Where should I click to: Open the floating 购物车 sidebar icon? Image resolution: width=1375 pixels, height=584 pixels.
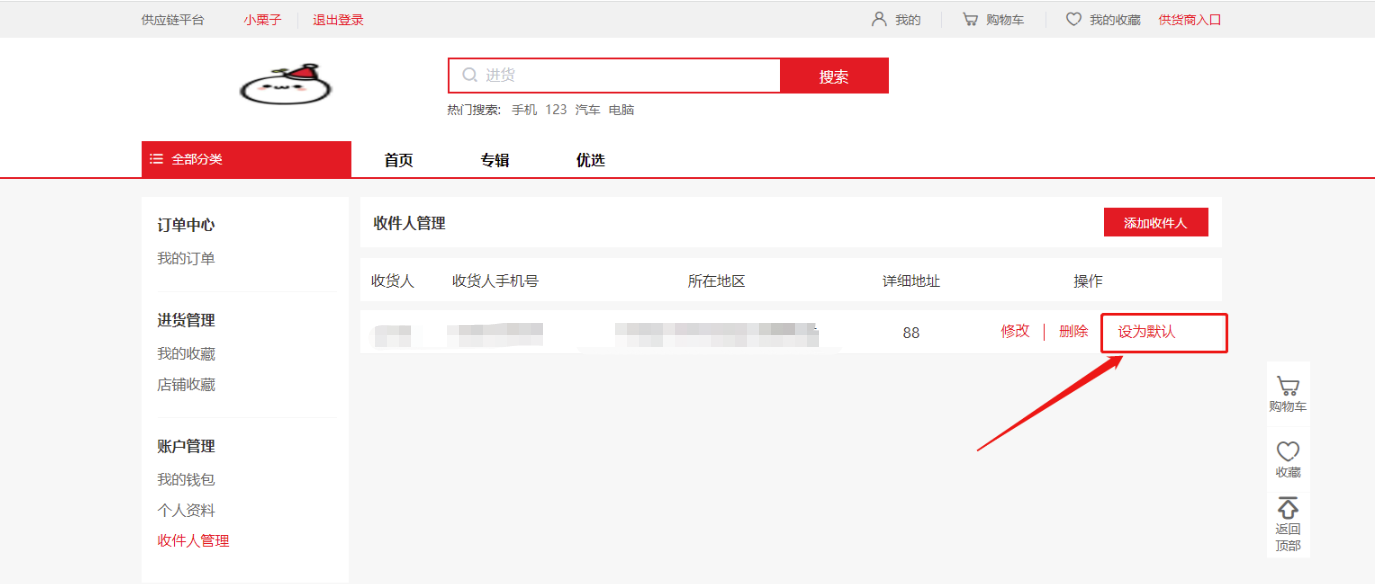[x=1288, y=387]
